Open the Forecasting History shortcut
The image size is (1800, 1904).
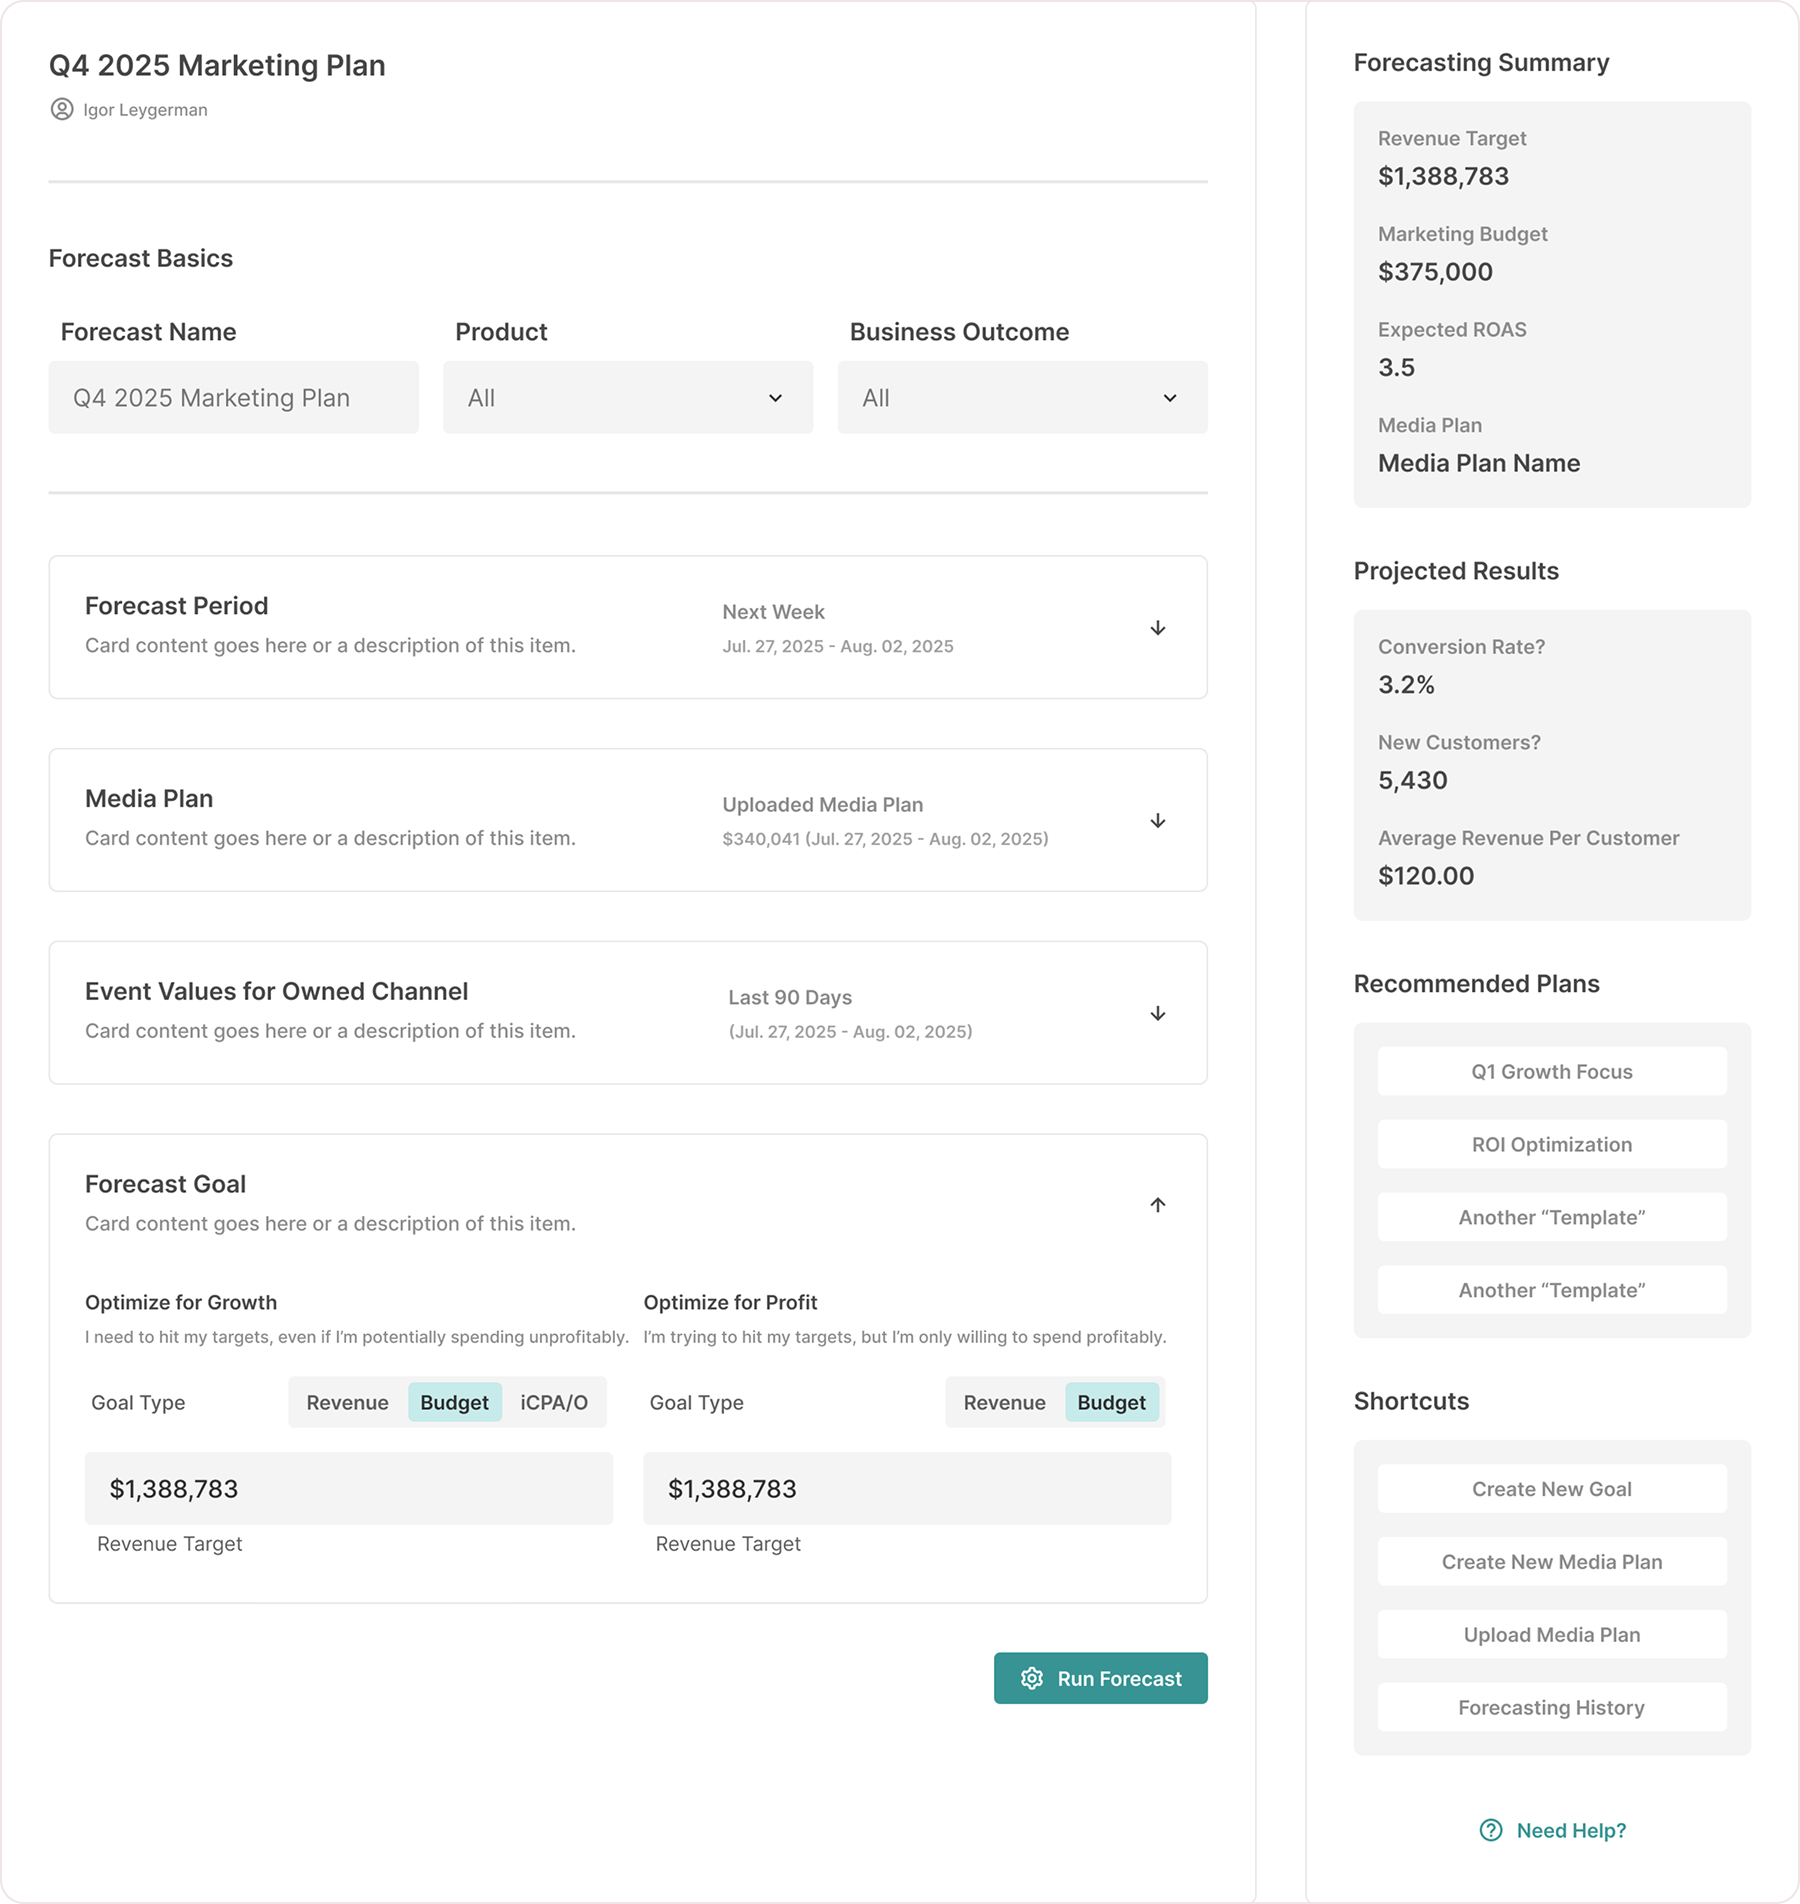[1551, 1708]
